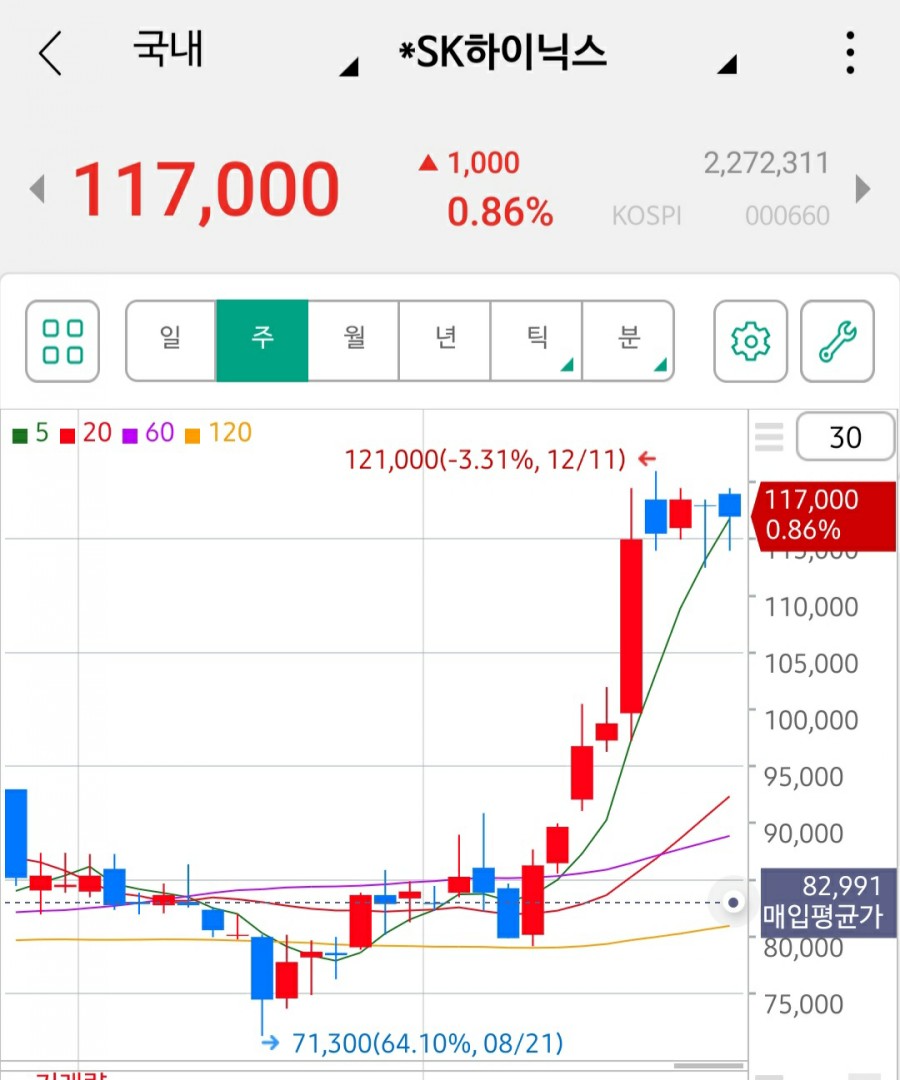
Task: Select the red 20-period moving average legend
Action: 86,433
